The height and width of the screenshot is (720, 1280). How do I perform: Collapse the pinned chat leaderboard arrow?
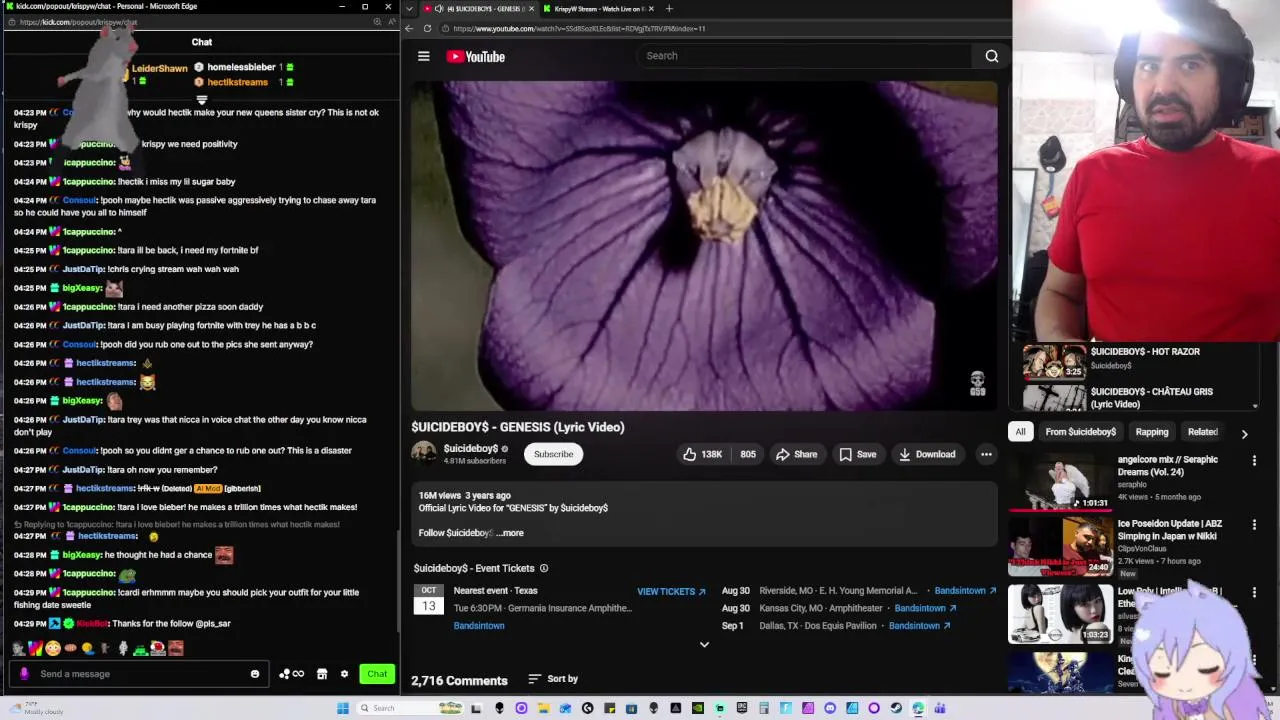coord(201,100)
